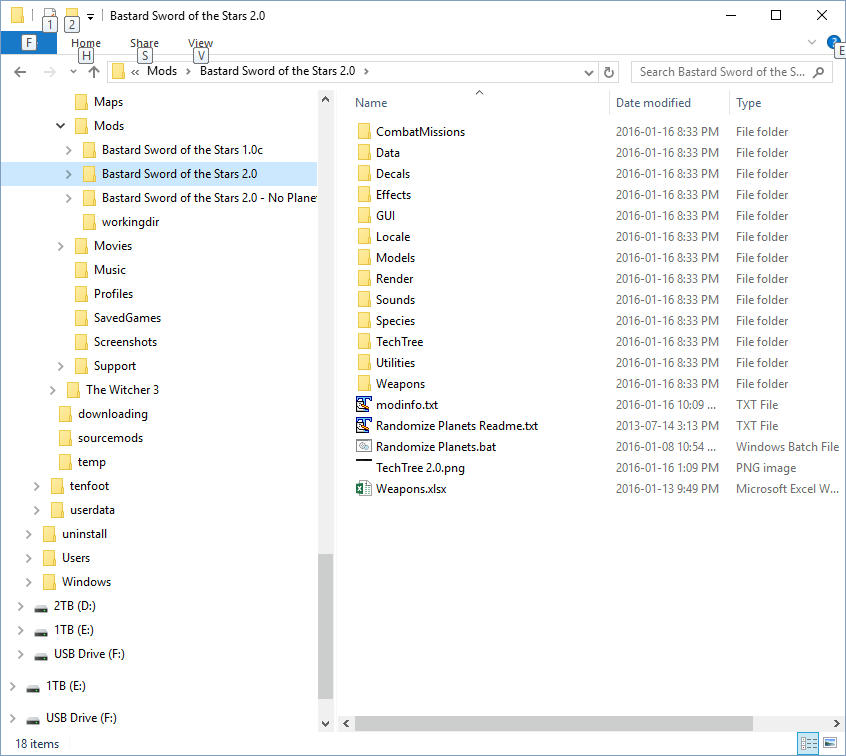
Task: Click the horizontal scrollbar thumb
Action: tap(553, 724)
